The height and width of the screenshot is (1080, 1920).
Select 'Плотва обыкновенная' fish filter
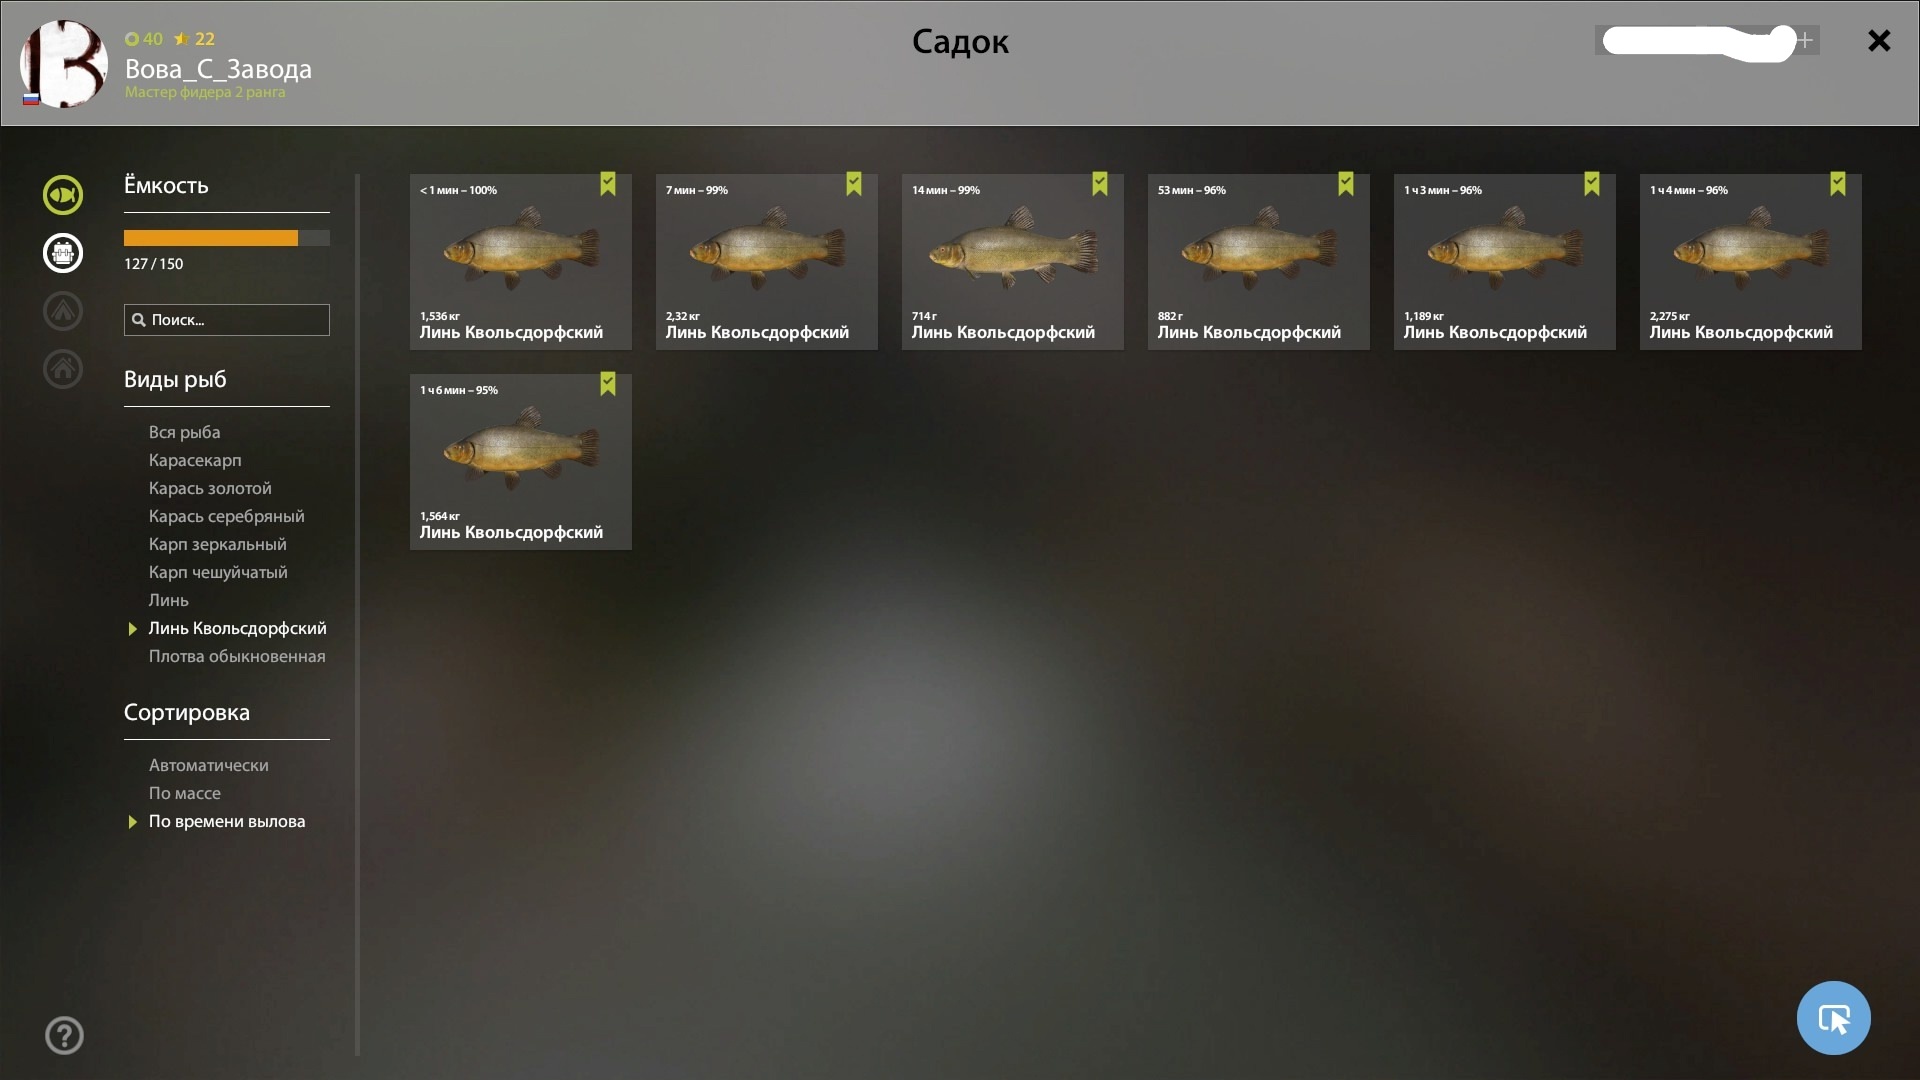point(237,656)
